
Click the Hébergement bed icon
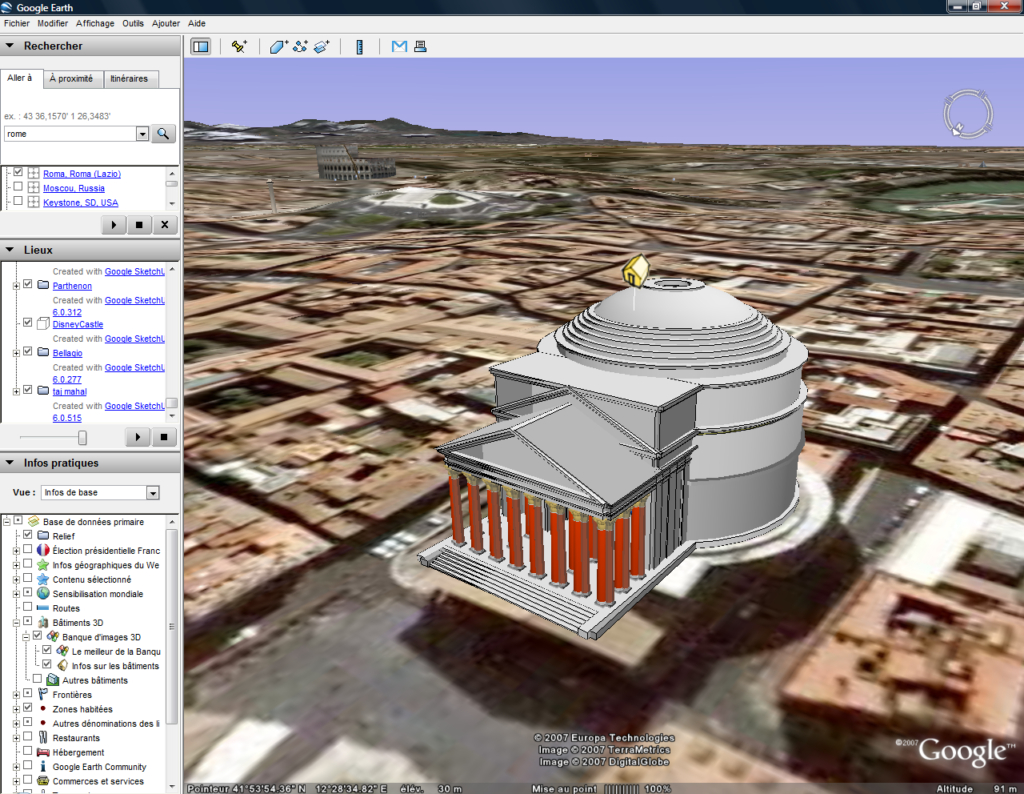click(43, 752)
